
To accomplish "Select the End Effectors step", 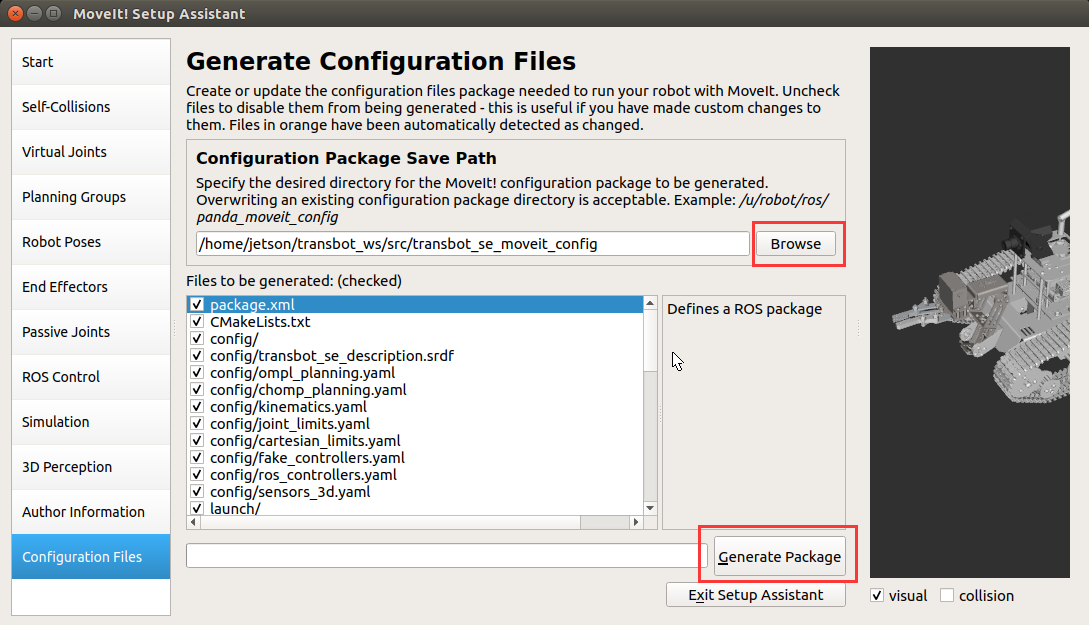I will [x=91, y=287].
